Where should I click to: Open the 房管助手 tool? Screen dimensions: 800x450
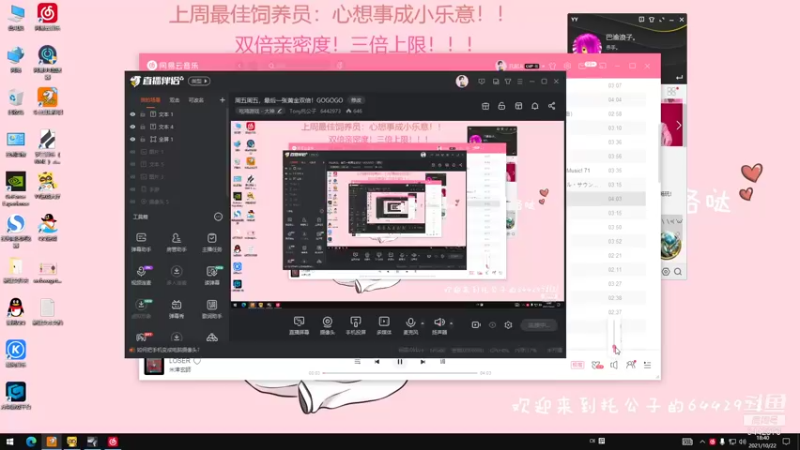tap(176, 242)
